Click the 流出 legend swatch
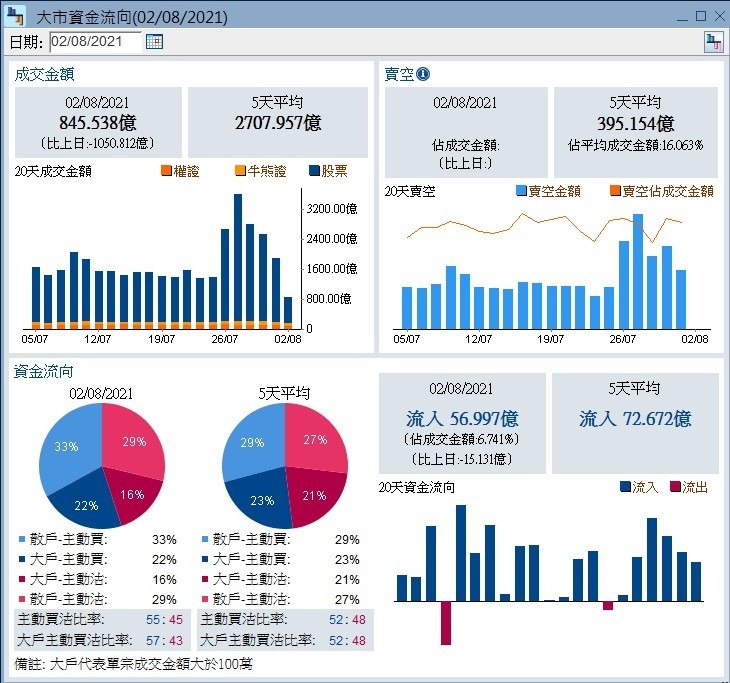The image size is (730, 683). pos(675,487)
